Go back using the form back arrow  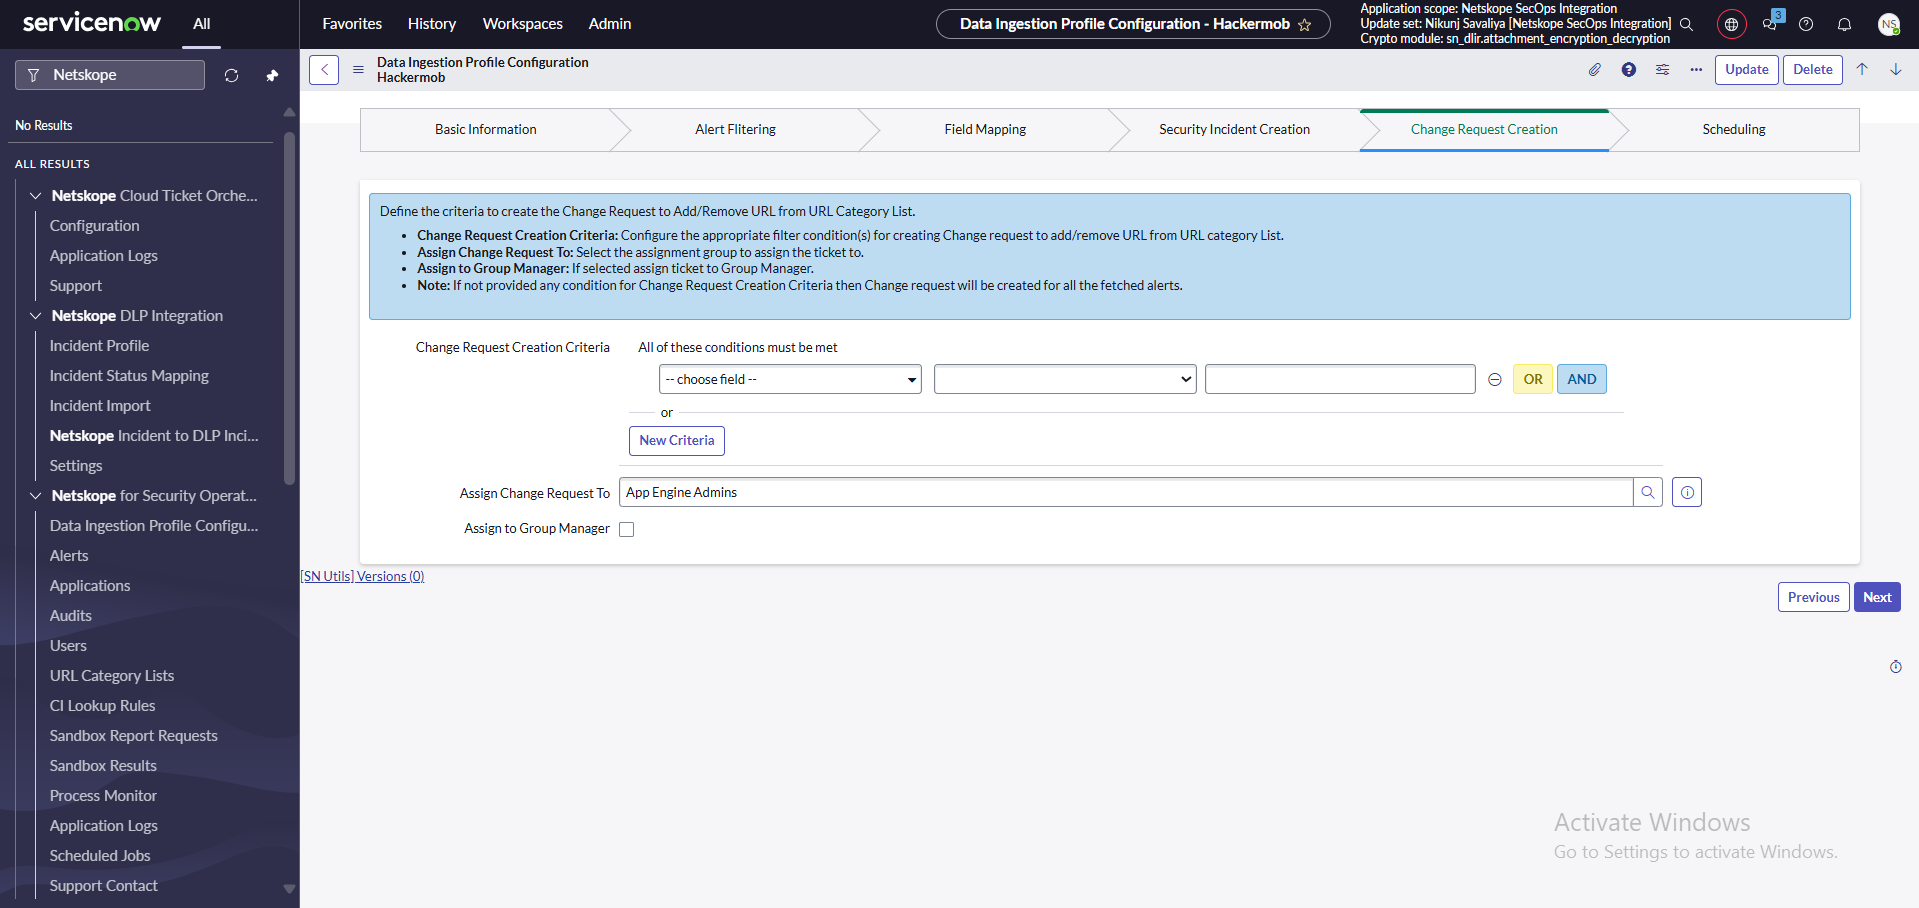324,70
